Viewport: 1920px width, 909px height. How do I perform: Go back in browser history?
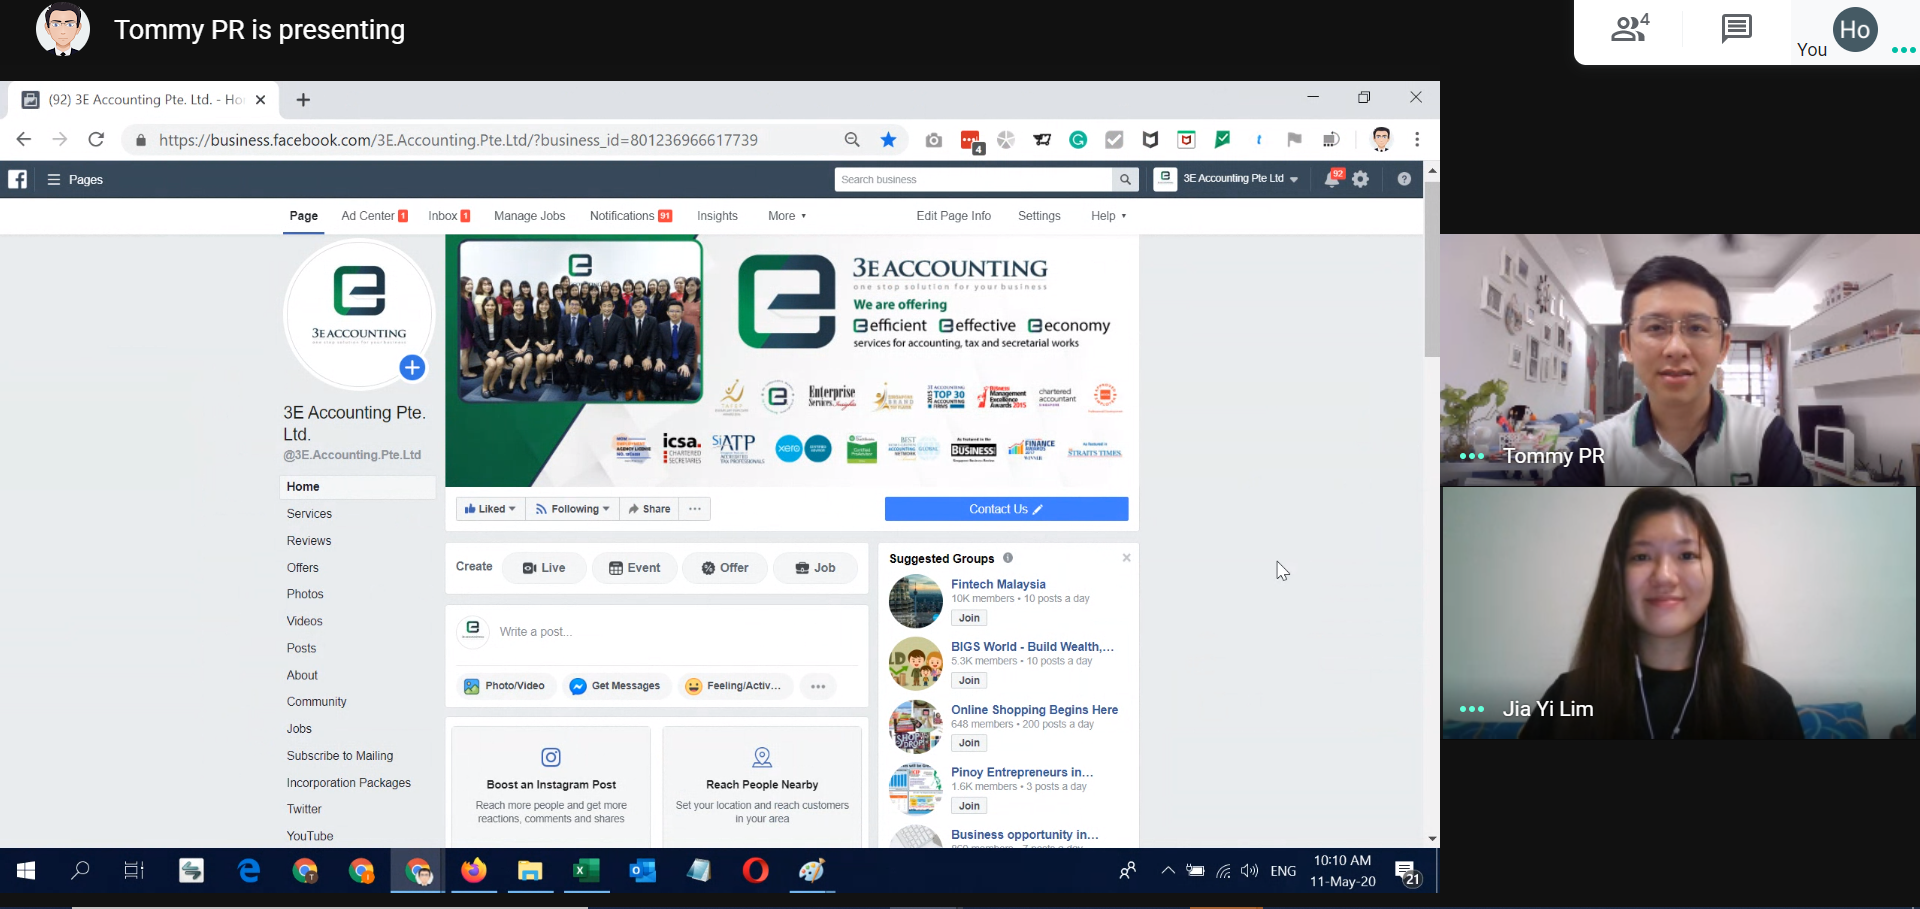(x=24, y=140)
